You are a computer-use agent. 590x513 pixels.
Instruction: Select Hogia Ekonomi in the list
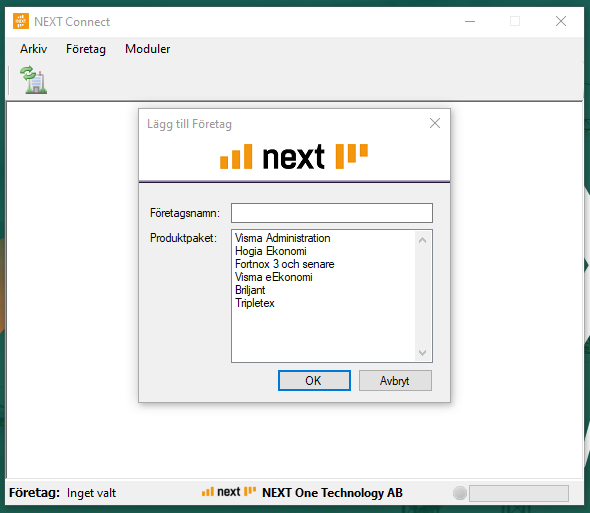click(x=271, y=251)
